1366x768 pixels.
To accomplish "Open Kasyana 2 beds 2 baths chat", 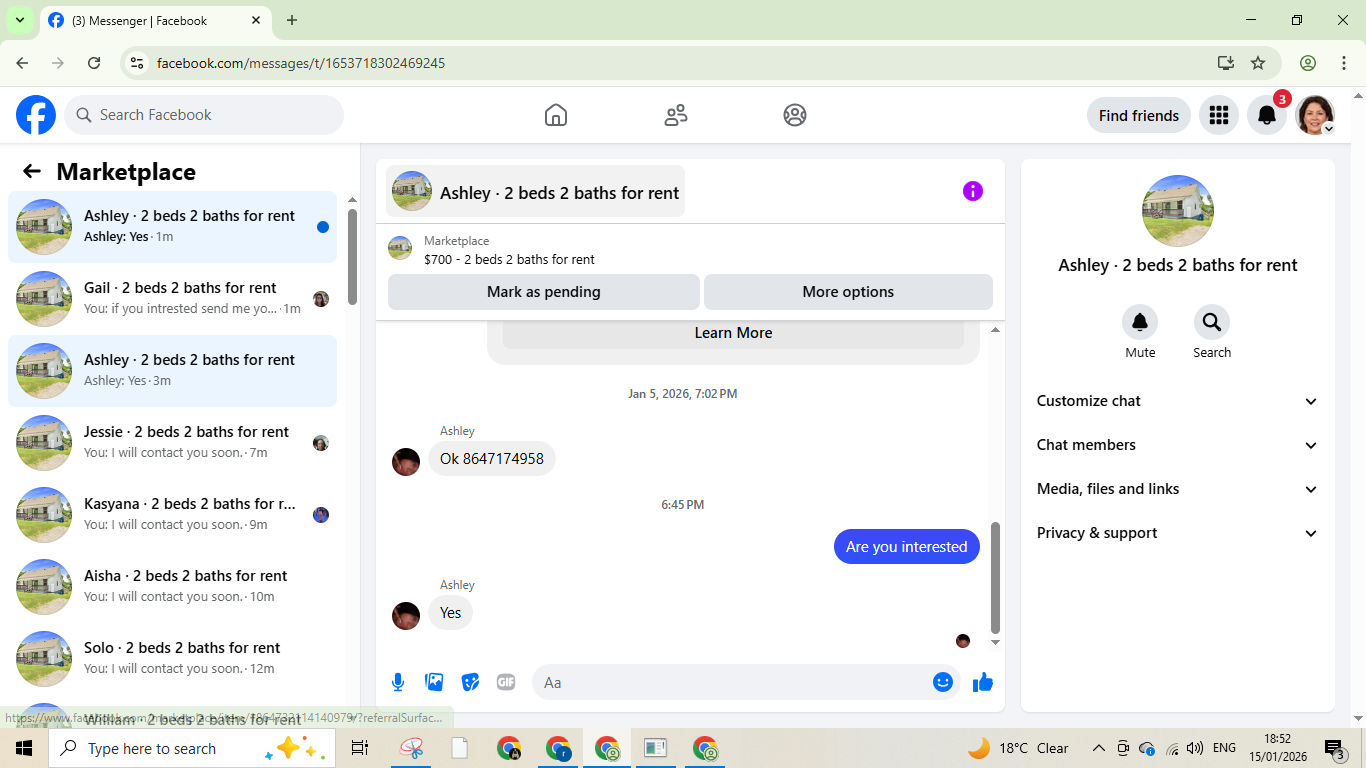I will pos(172,515).
